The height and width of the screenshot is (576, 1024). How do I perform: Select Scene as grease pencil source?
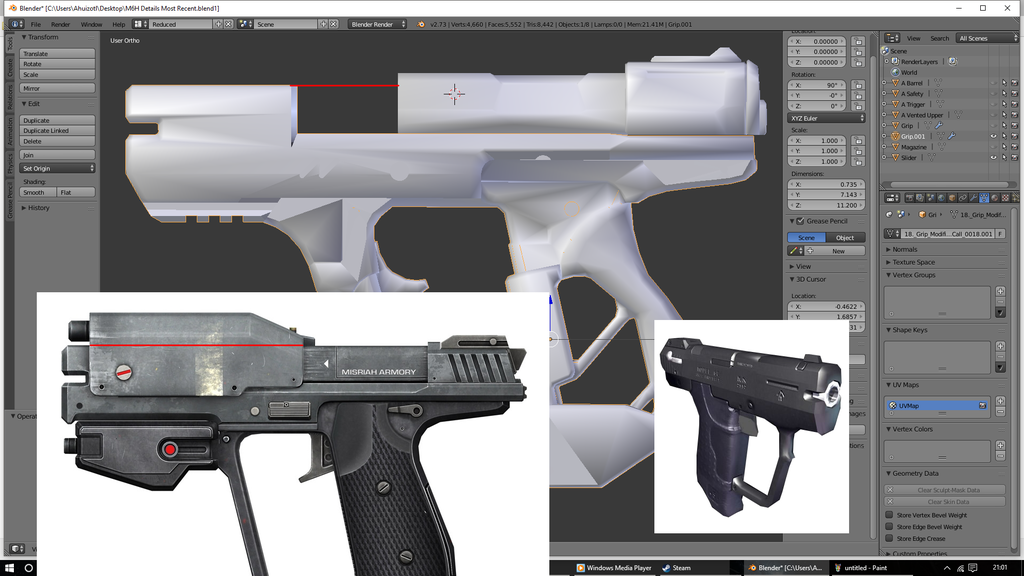point(807,238)
